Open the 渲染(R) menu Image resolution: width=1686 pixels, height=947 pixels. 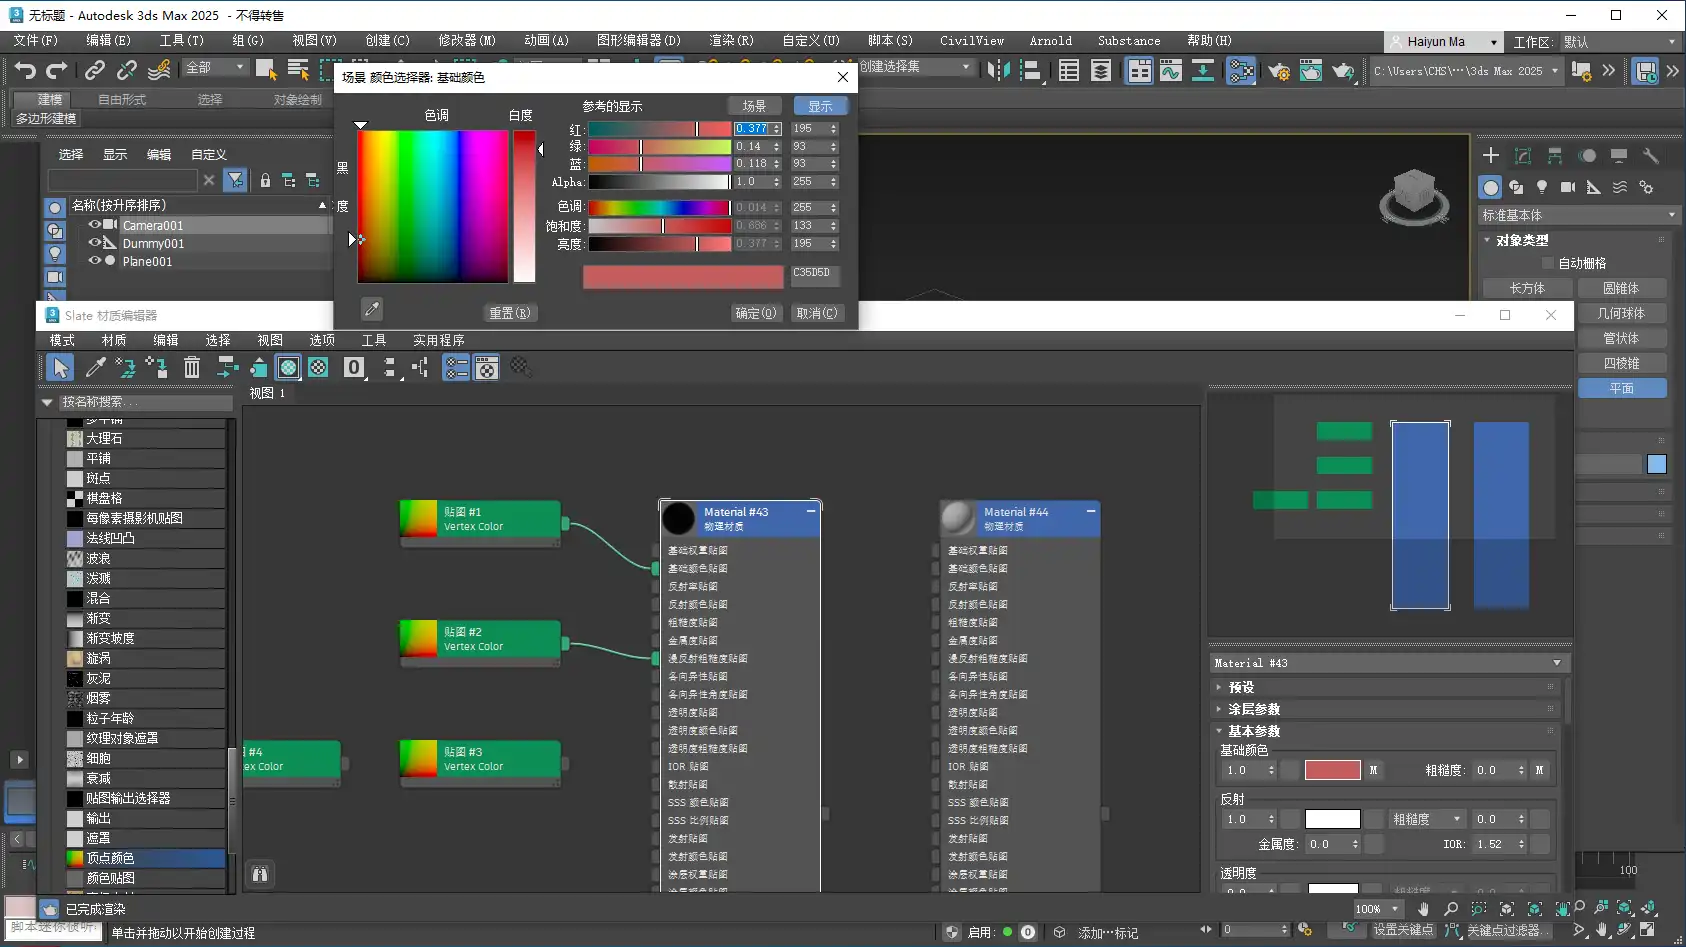(x=730, y=41)
